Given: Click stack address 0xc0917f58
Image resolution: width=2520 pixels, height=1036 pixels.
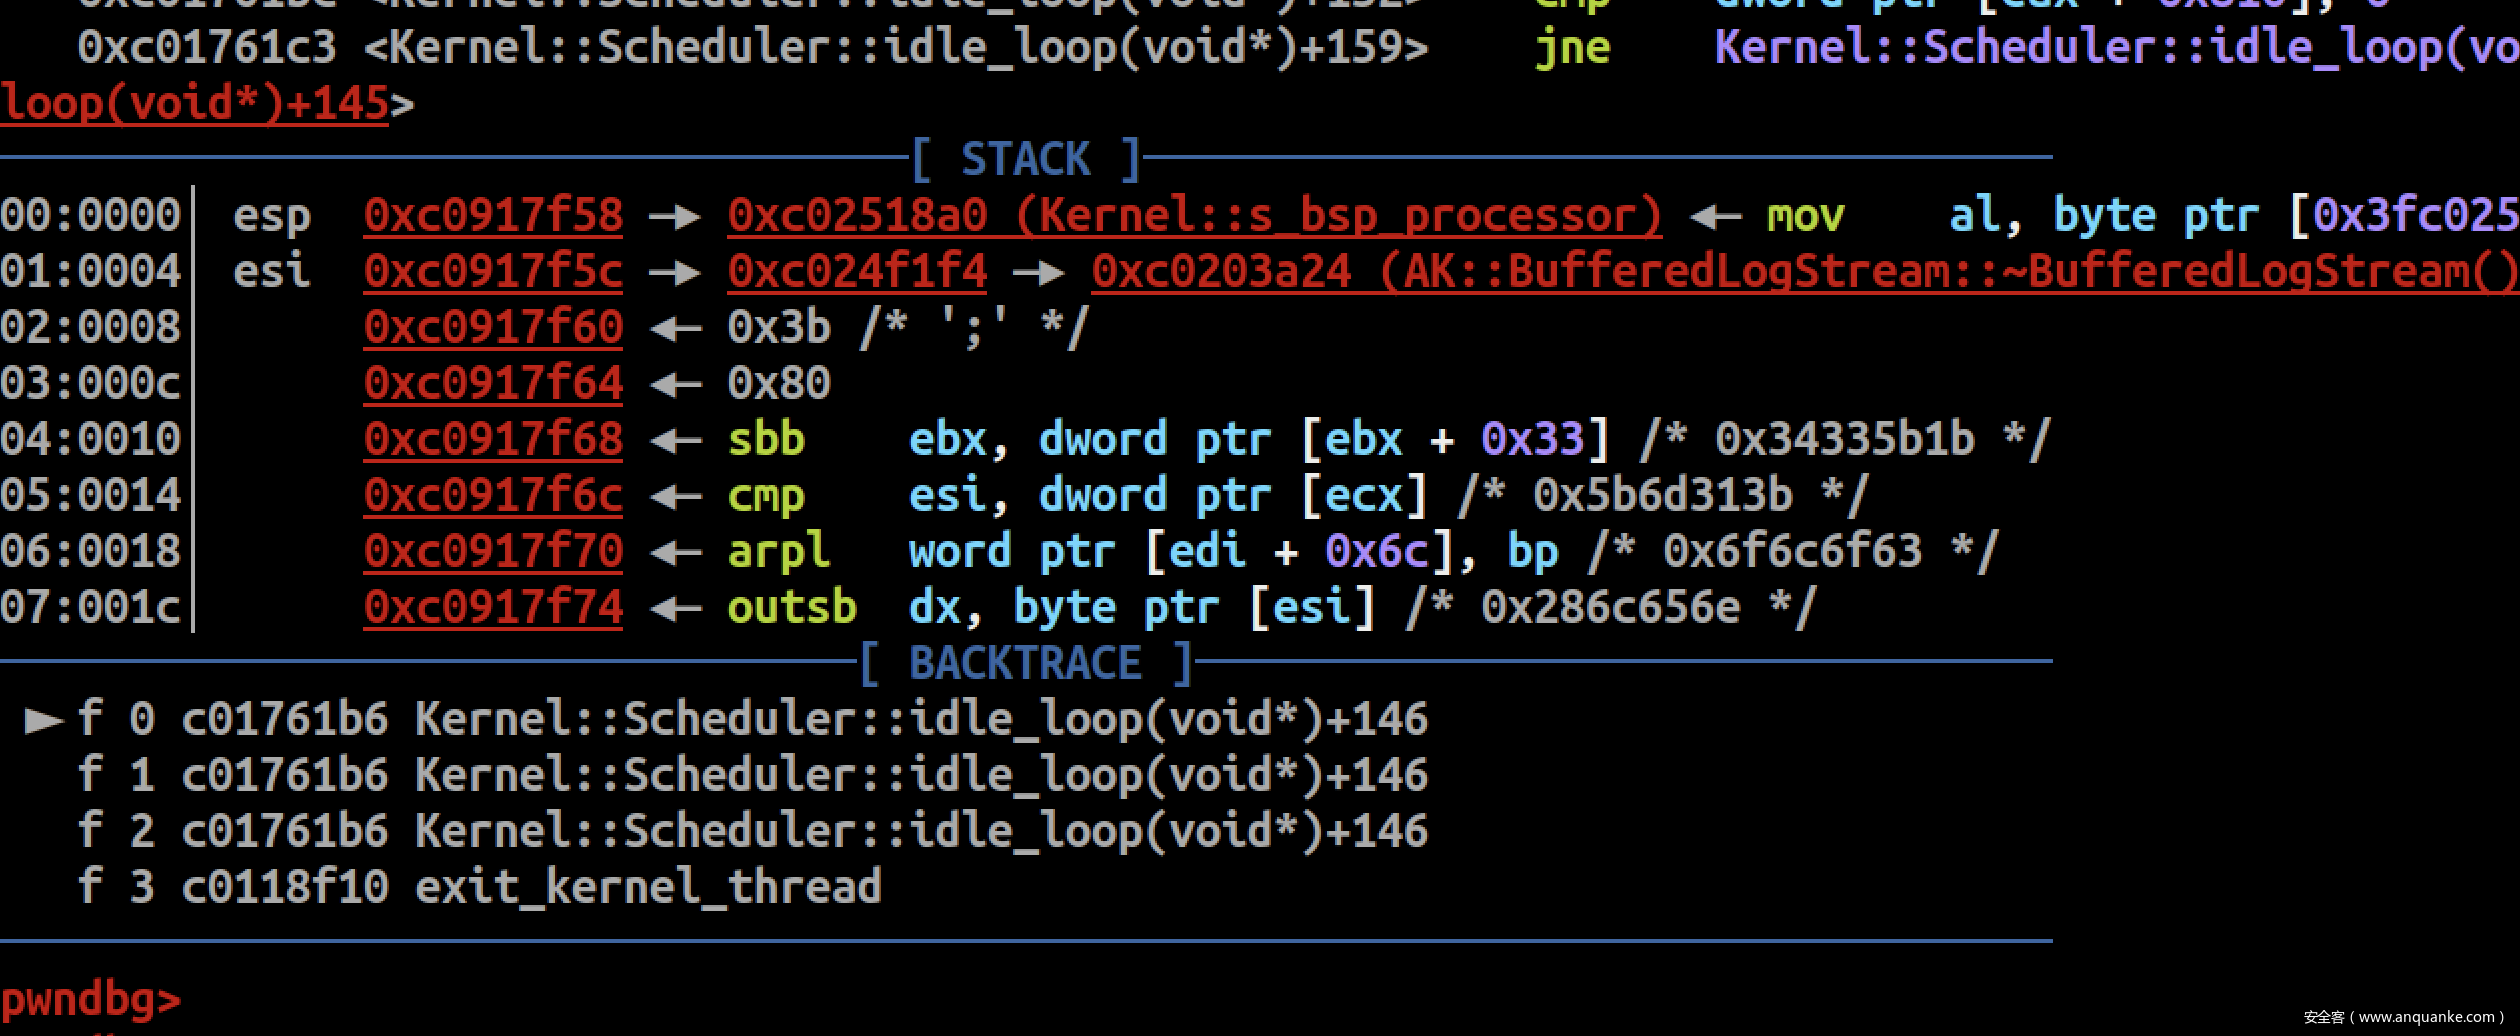Looking at the screenshot, I should coord(493,217).
